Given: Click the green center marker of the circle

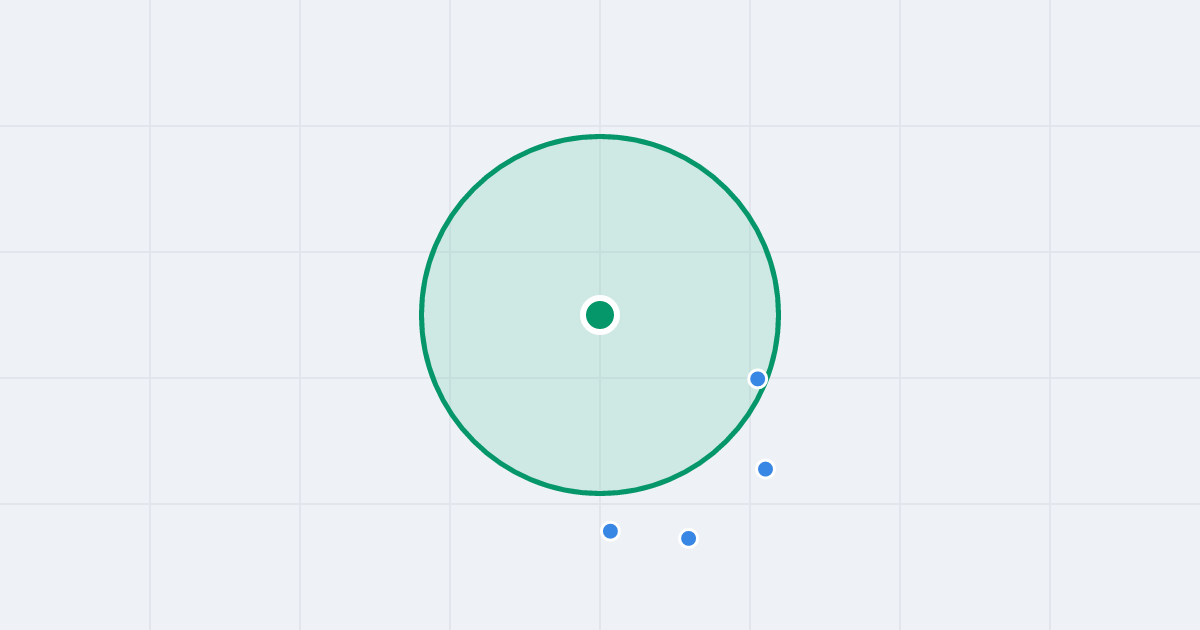Looking at the screenshot, I should [600, 315].
